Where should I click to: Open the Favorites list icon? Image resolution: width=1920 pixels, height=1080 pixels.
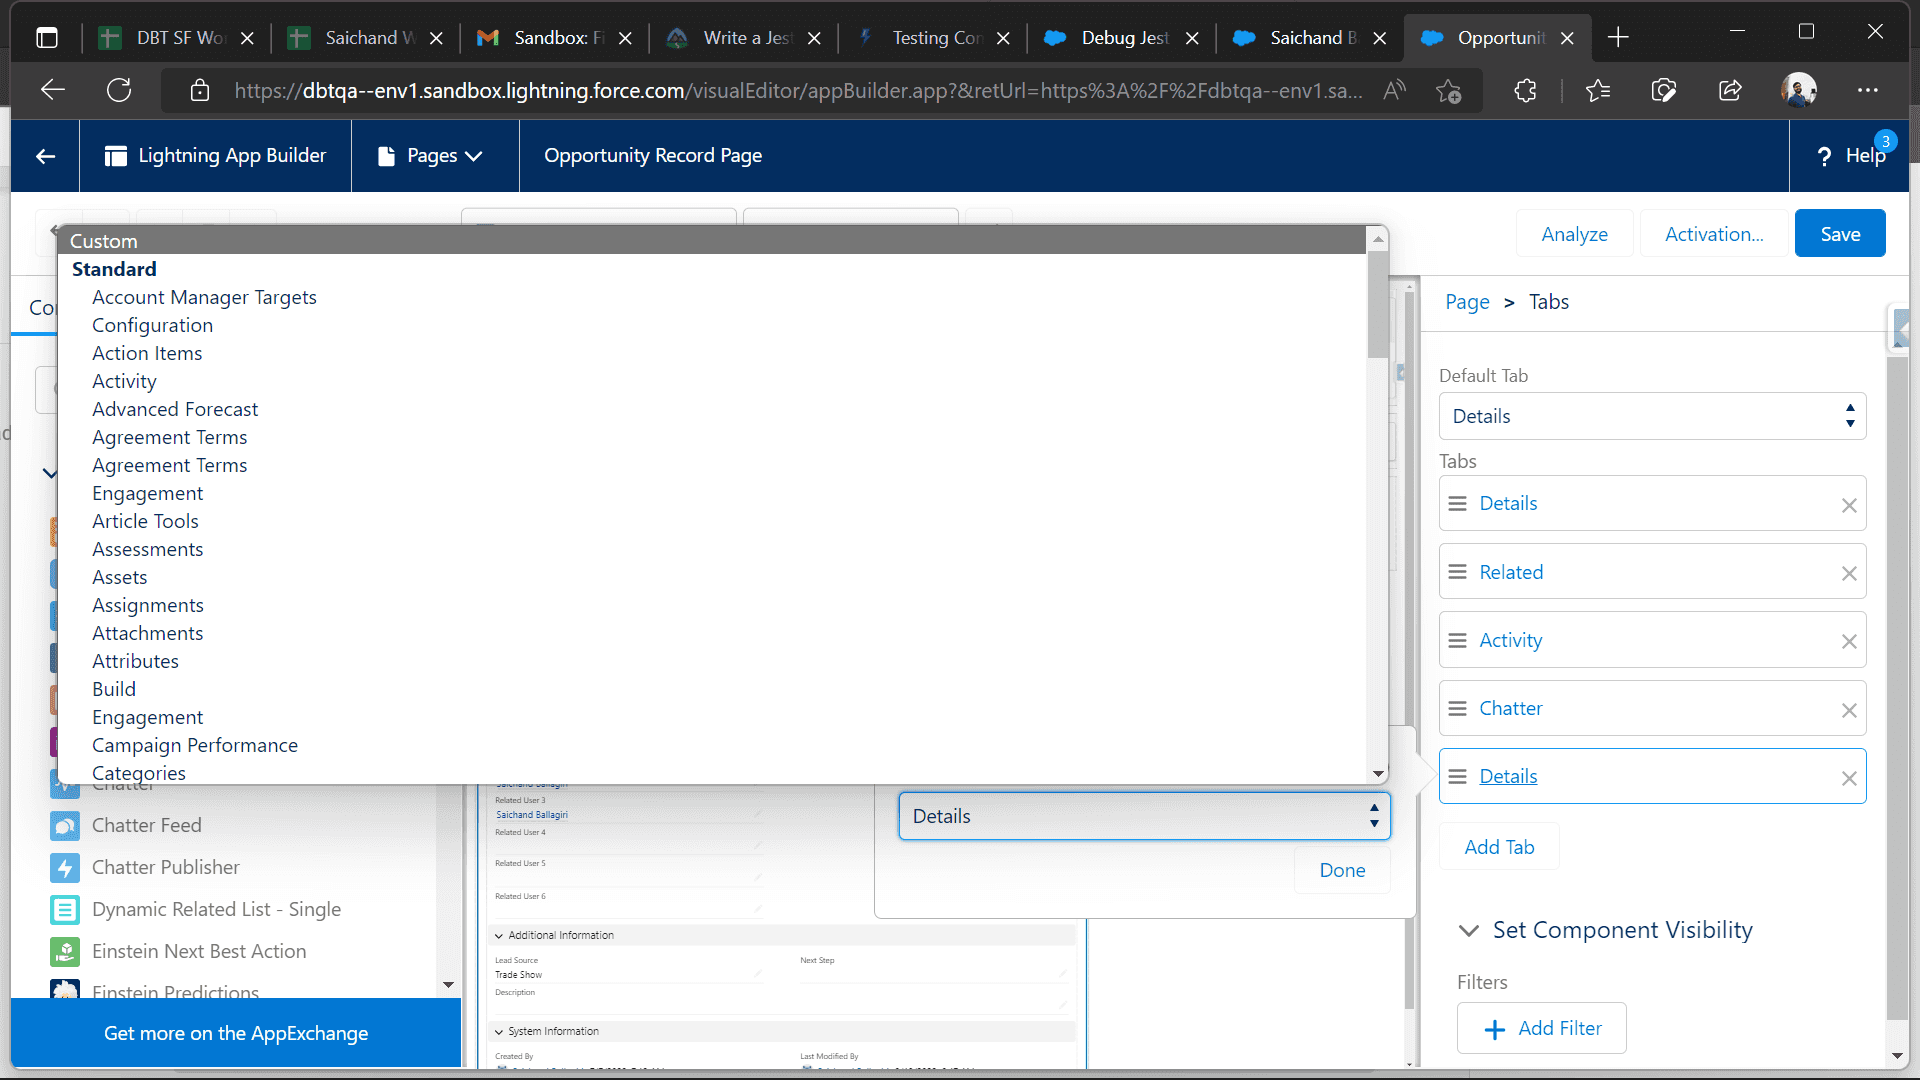tap(1597, 91)
